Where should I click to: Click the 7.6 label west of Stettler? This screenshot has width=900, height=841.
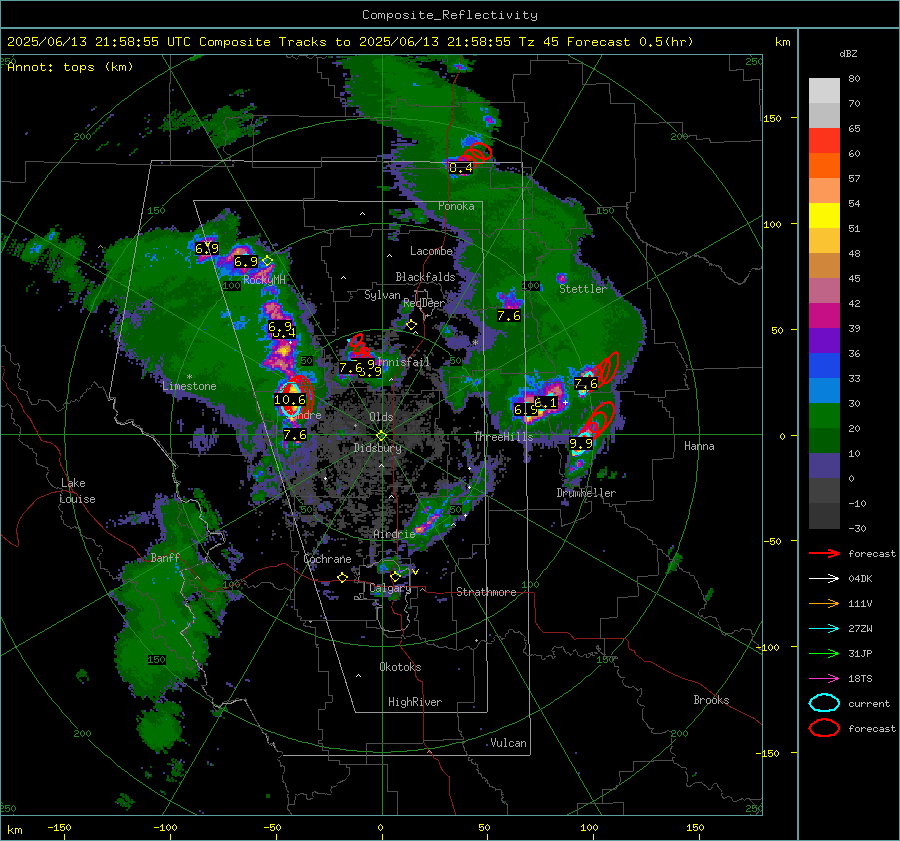click(x=509, y=316)
